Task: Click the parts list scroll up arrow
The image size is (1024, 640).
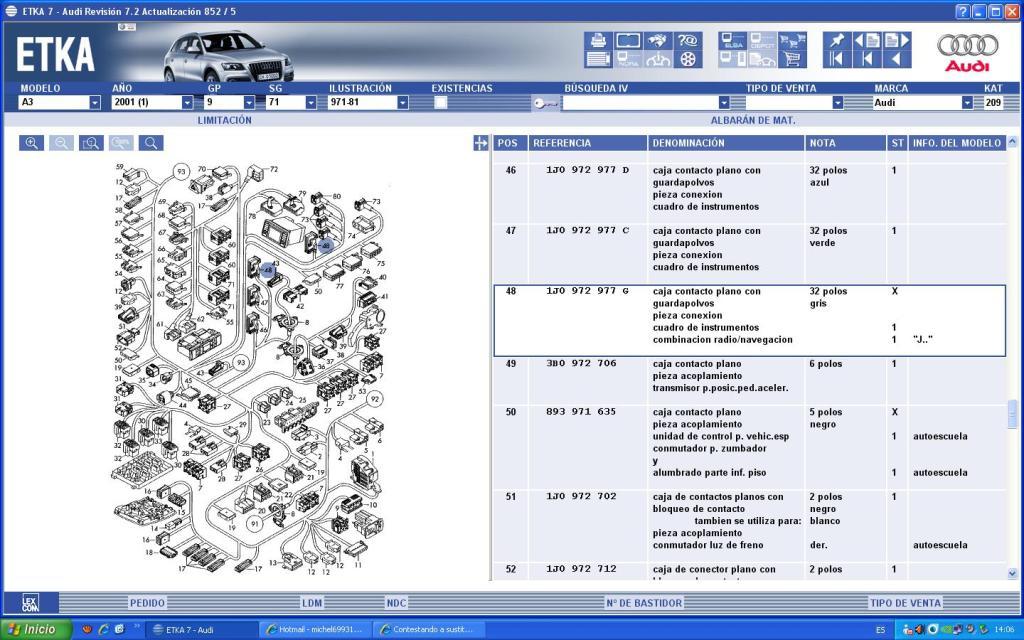Action: click(x=1012, y=141)
